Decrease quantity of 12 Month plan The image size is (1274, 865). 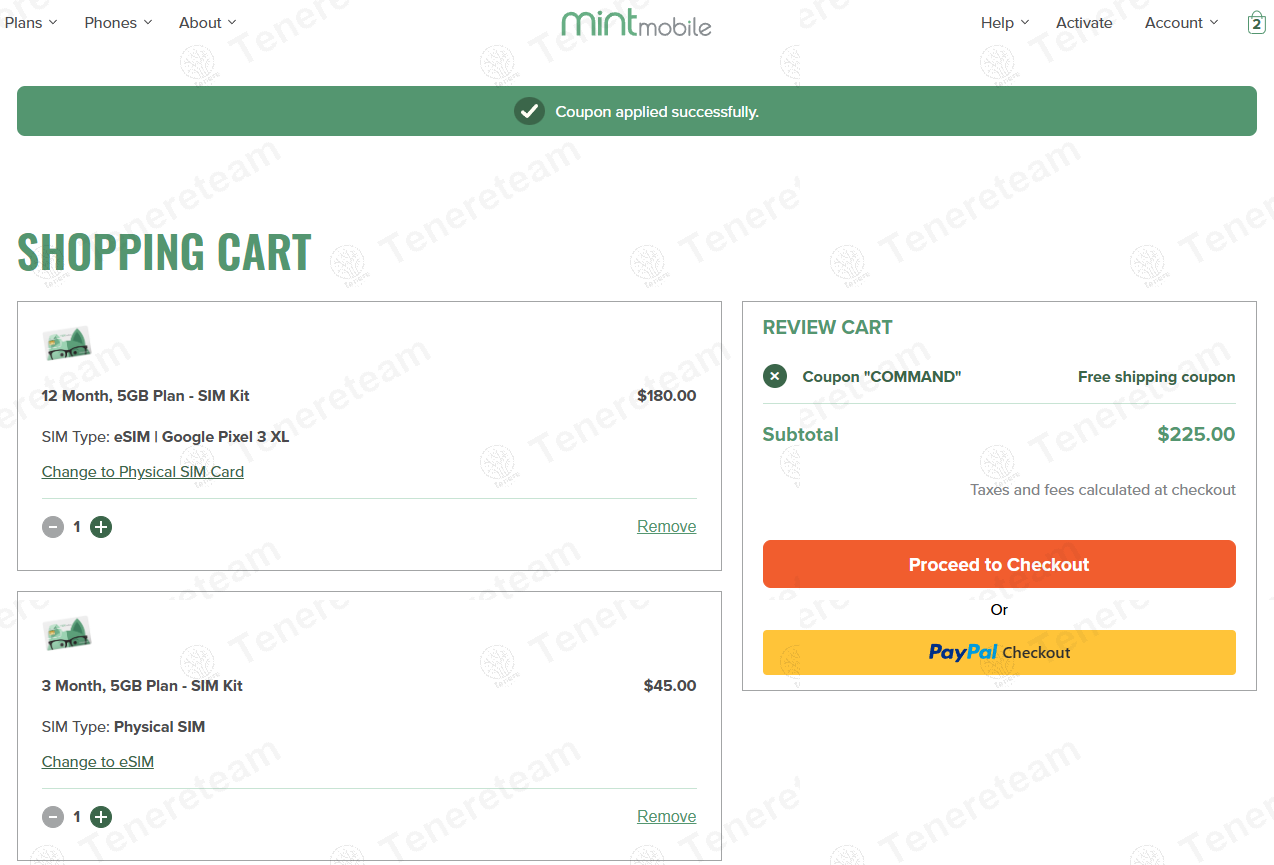53,527
